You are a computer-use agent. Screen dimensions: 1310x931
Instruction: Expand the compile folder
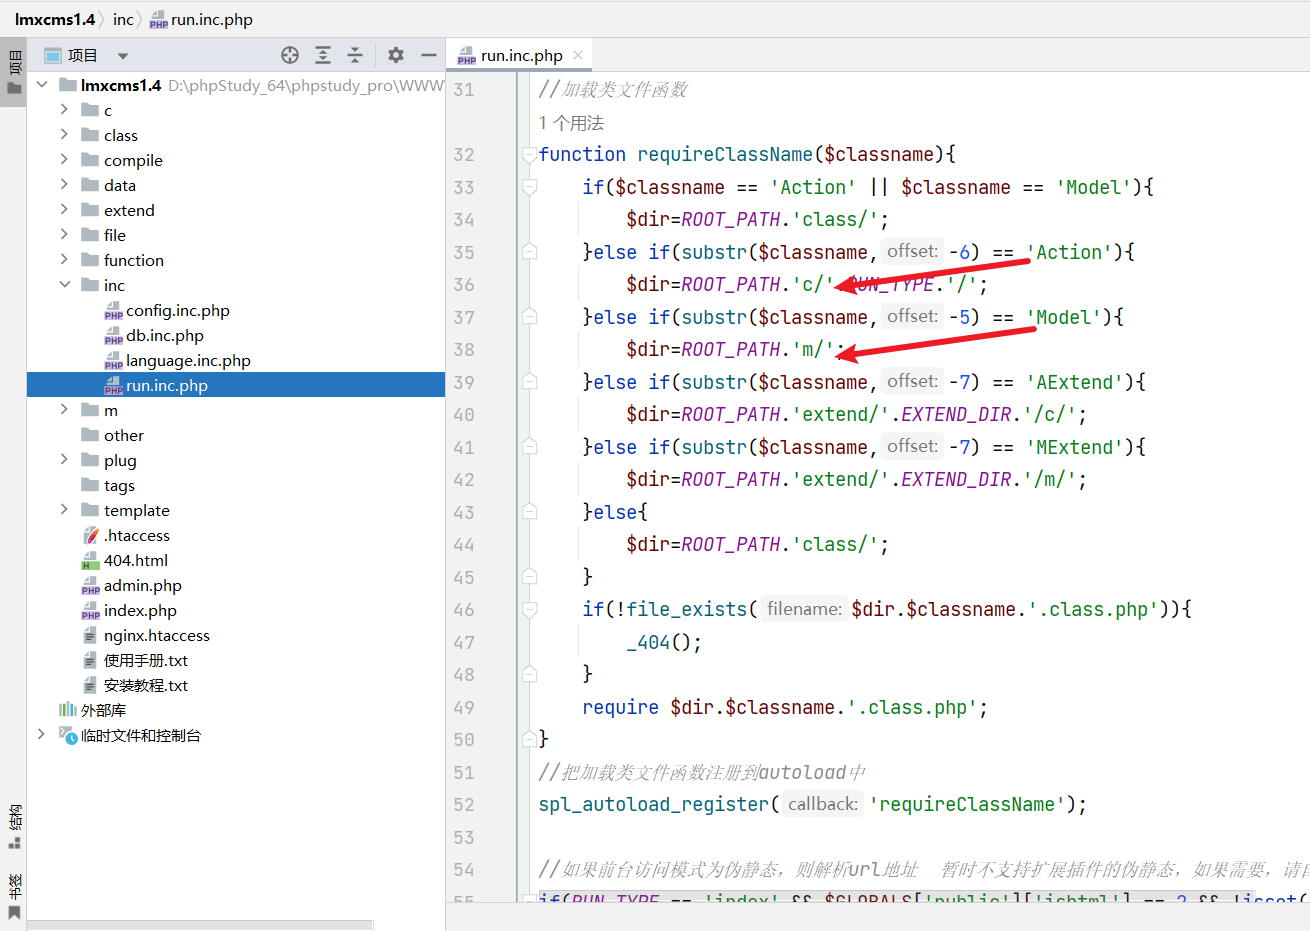coord(64,160)
